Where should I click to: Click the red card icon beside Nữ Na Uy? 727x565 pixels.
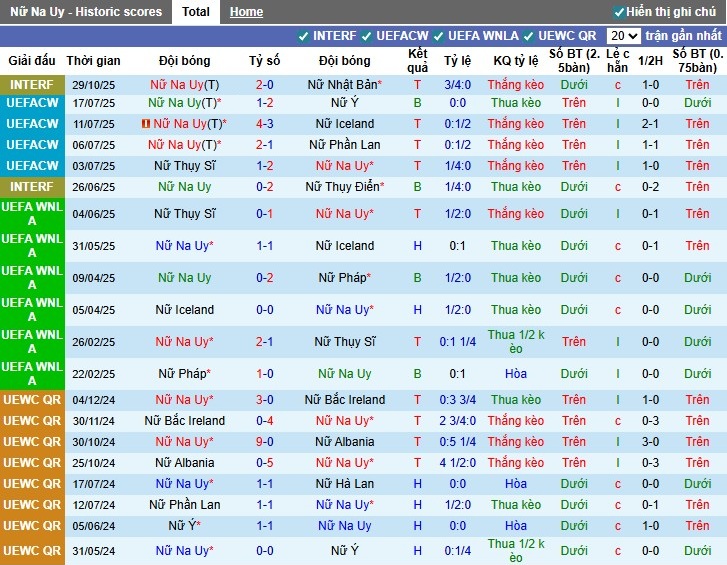(x=146, y=124)
